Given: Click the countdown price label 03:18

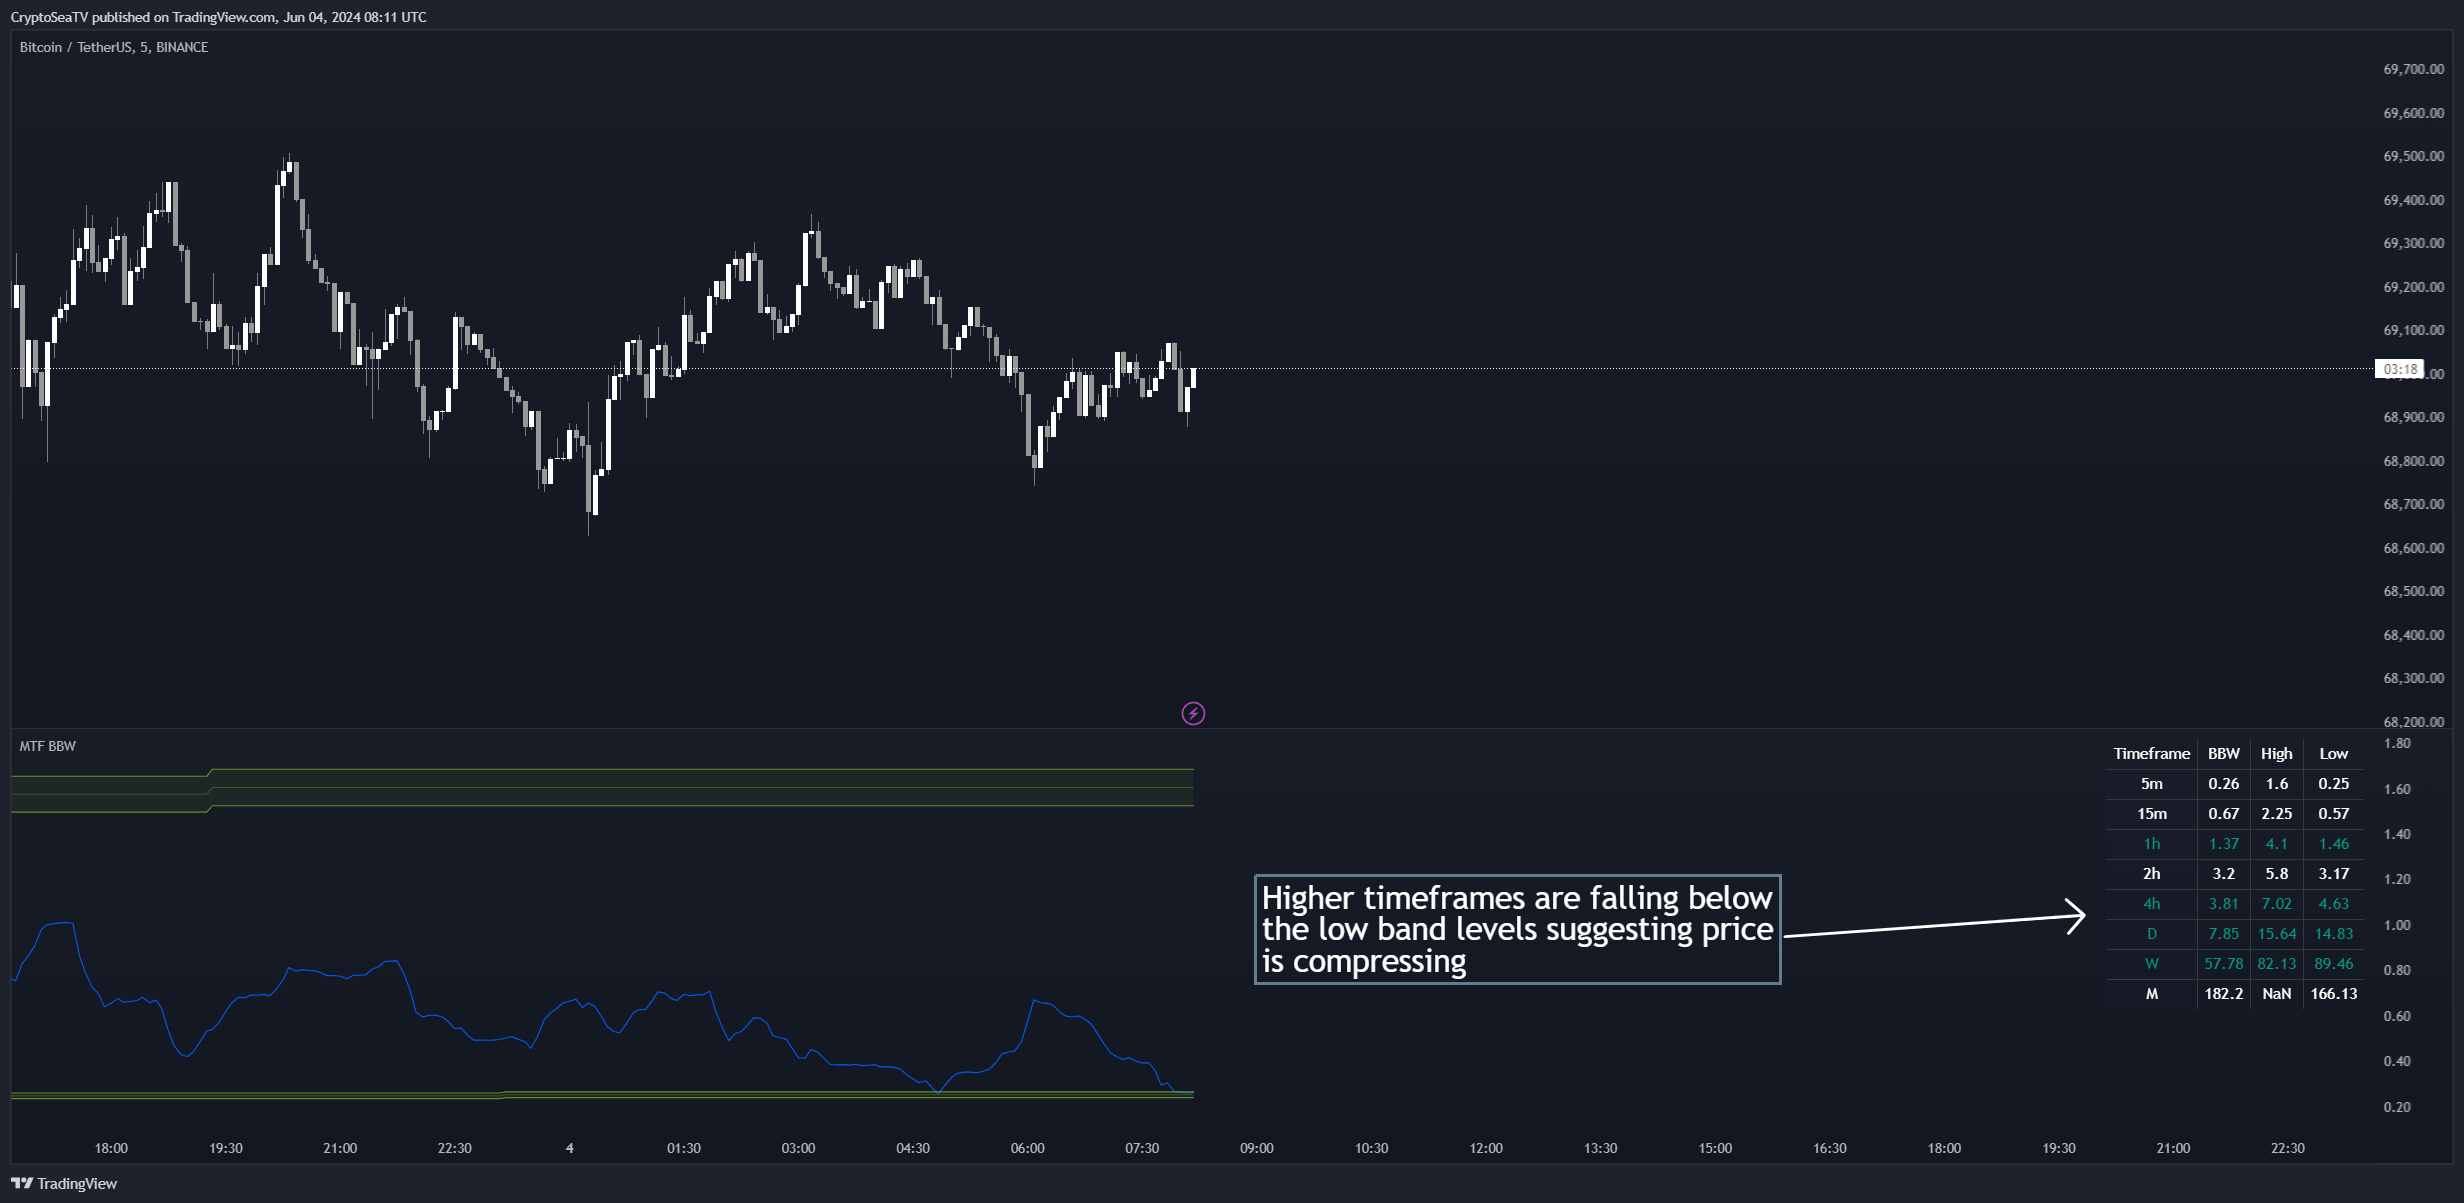Looking at the screenshot, I should coord(2400,369).
